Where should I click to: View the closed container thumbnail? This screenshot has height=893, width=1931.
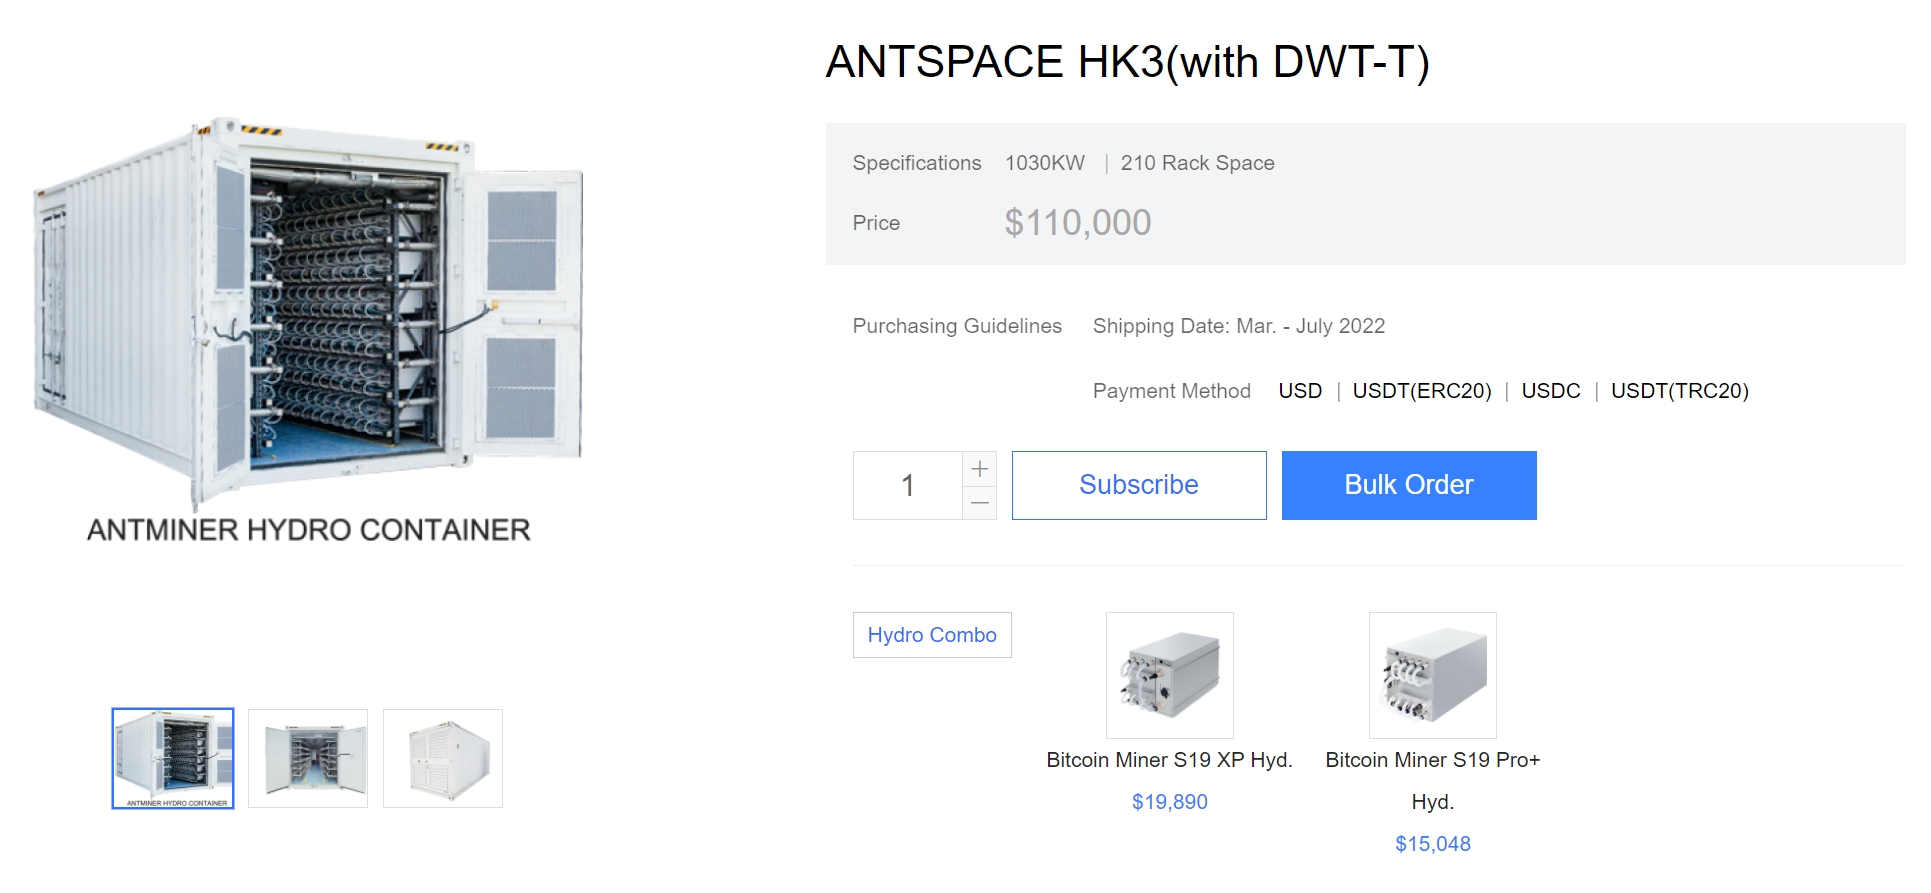(x=443, y=758)
